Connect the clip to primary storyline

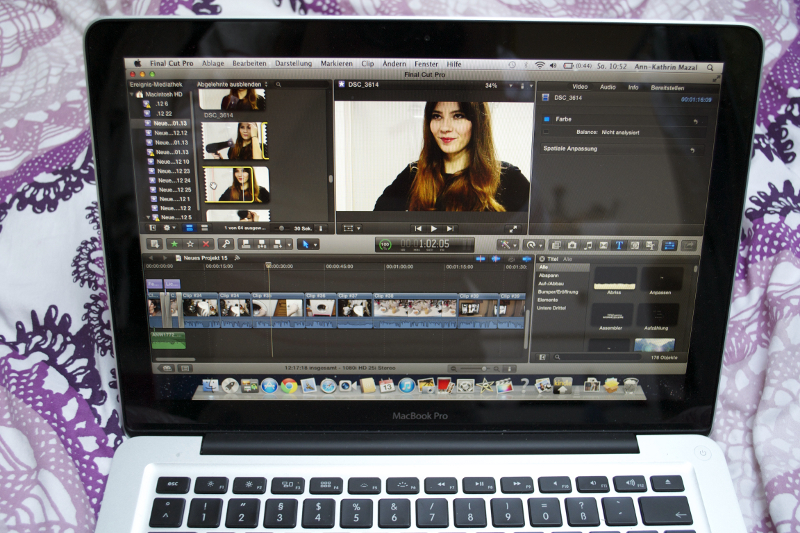(x=246, y=244)
